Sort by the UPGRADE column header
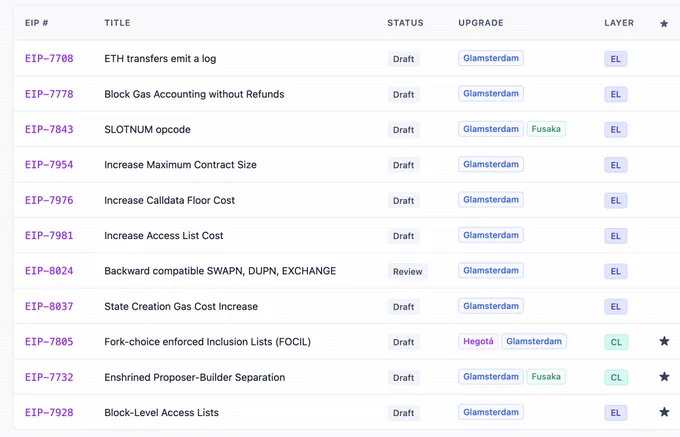This screenshot has width=680, height=437. 481,23
